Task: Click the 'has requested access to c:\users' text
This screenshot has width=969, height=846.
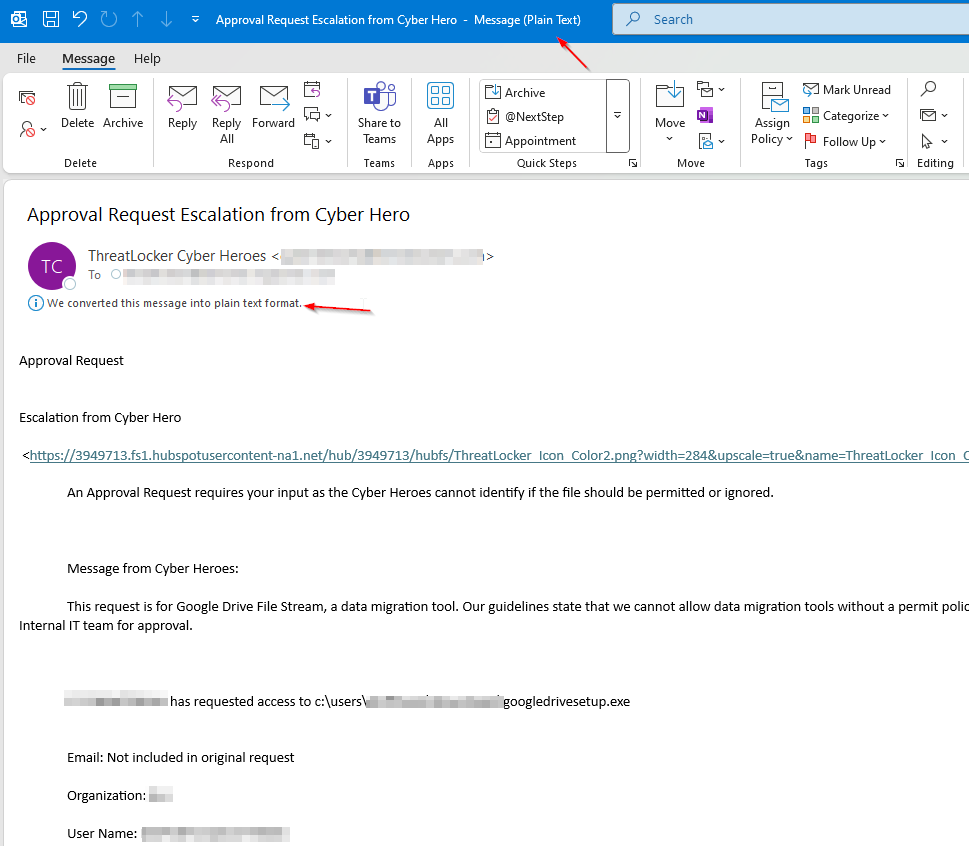Action: [268, 701]
